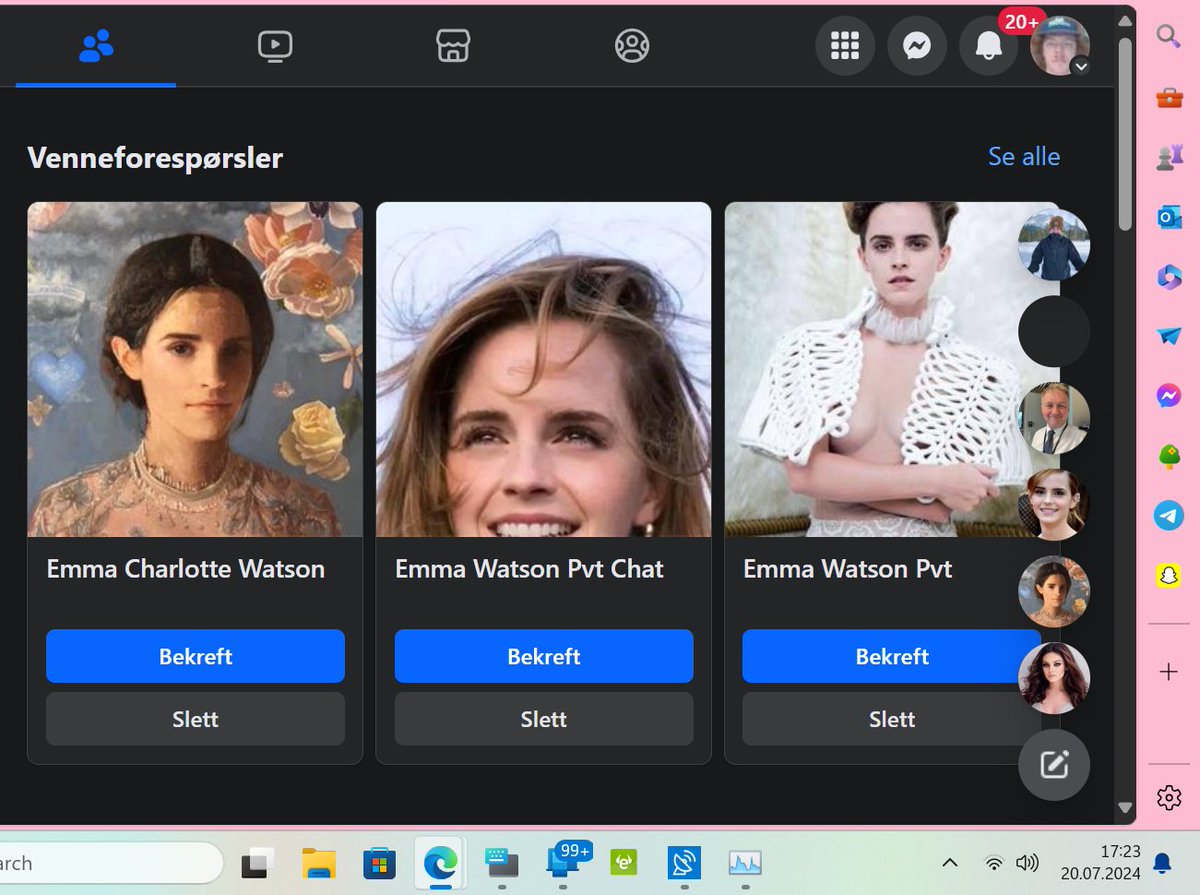Confirm Emma Charlotte Watson's friend request

[195, 656]
